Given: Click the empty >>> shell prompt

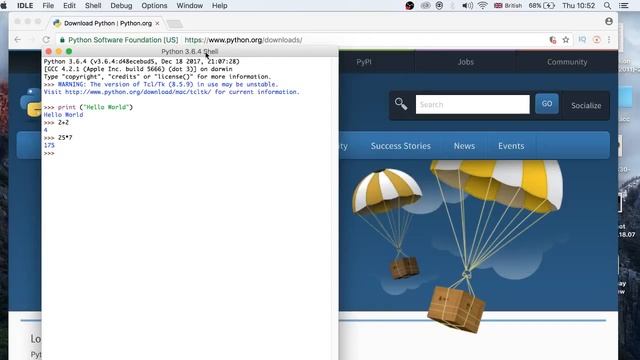Looking at the screenshot, I should point(49,153).
